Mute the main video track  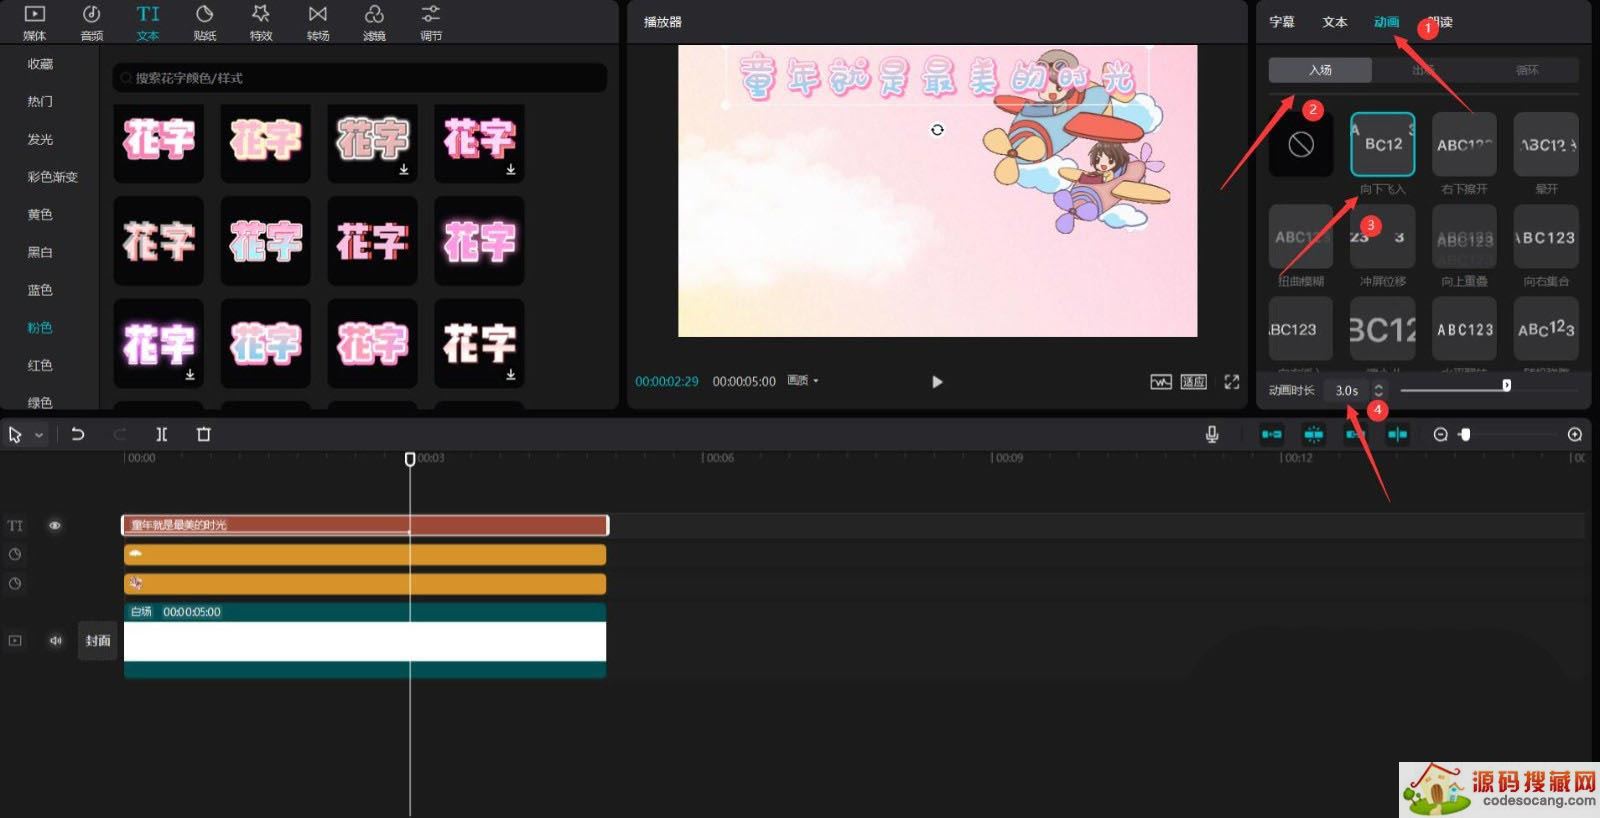55,641
